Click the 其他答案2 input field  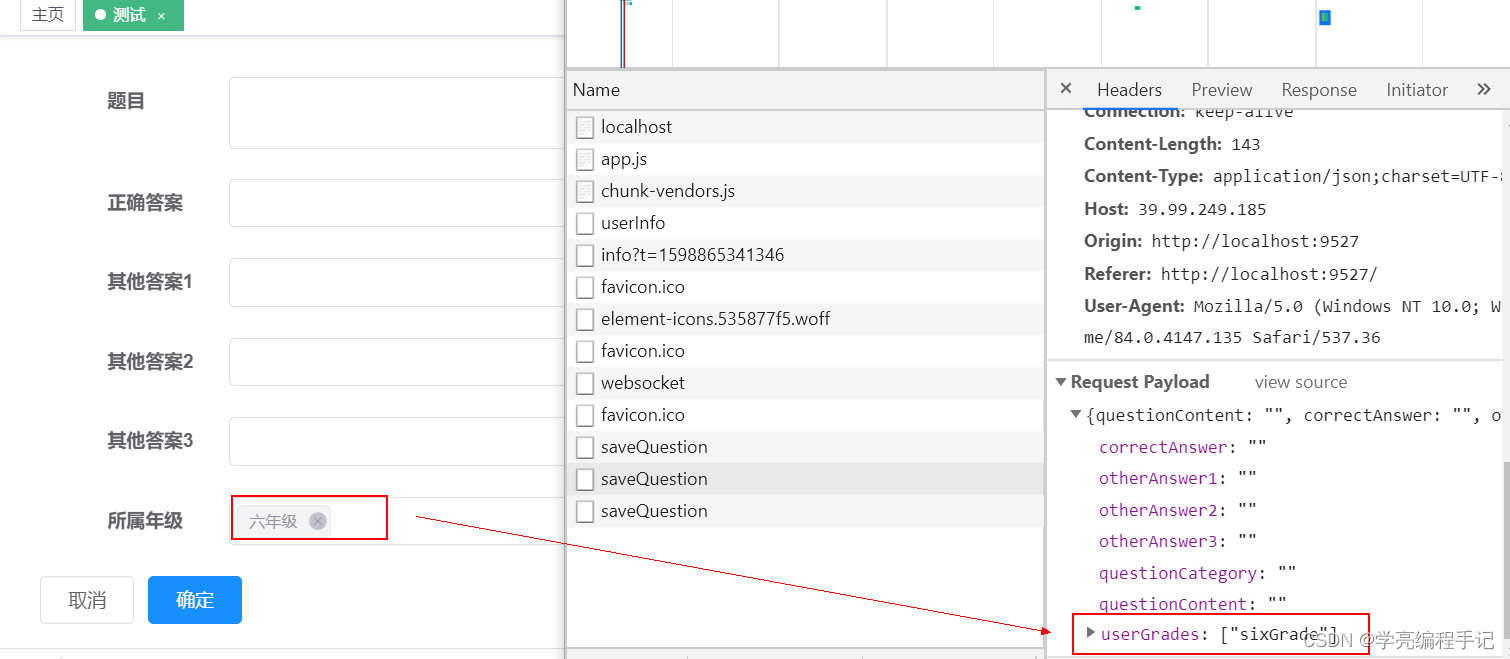pos(398,362)
